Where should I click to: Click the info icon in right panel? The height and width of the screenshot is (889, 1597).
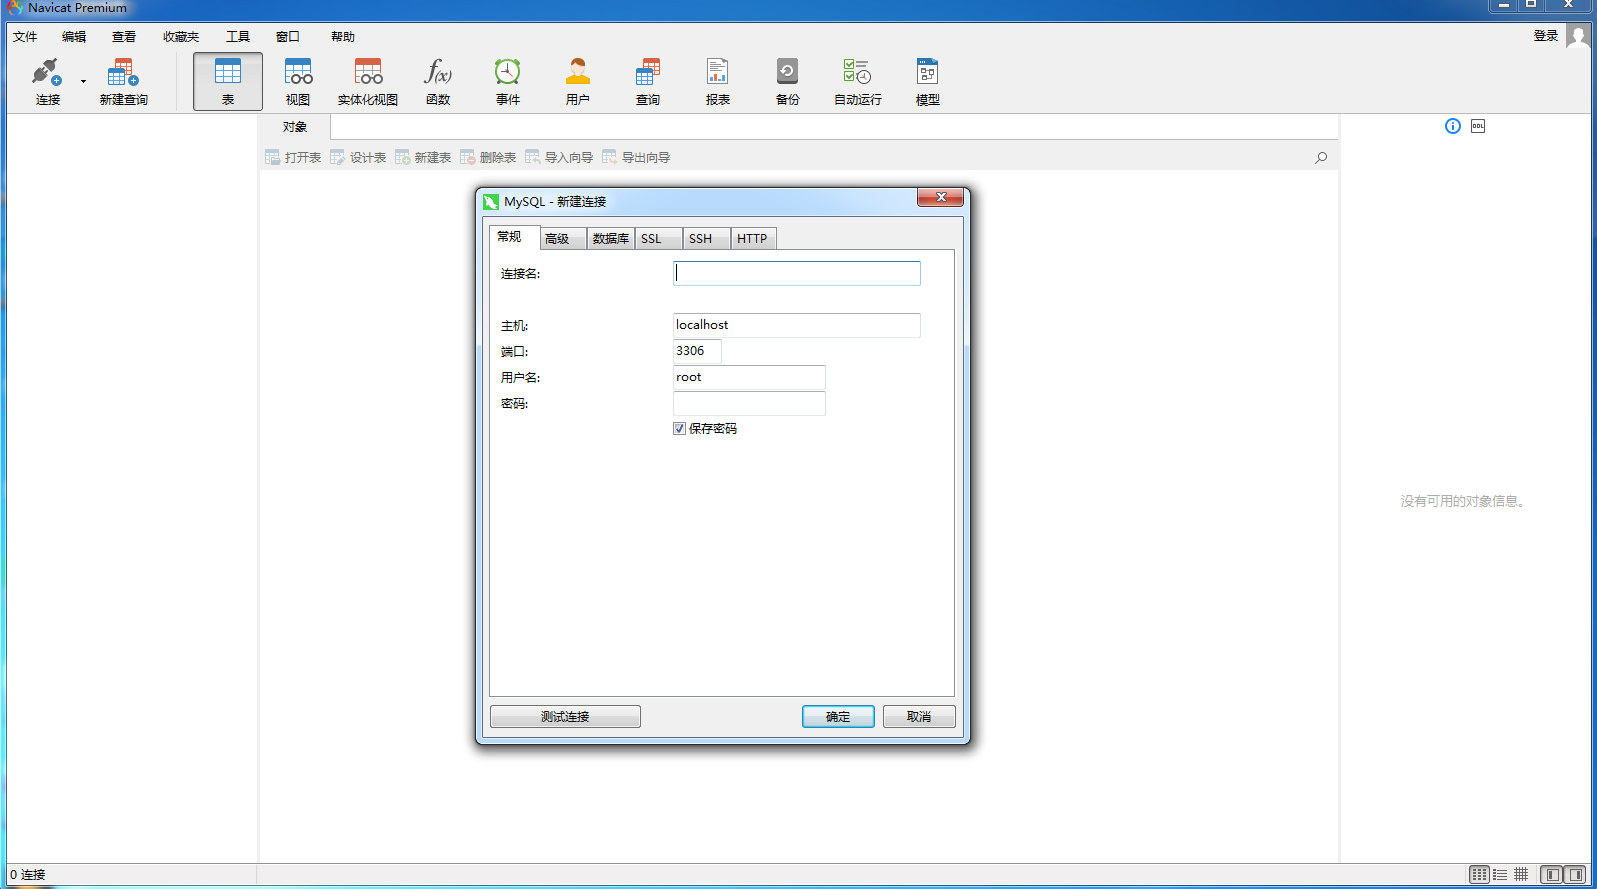[x=1453, y=126]
